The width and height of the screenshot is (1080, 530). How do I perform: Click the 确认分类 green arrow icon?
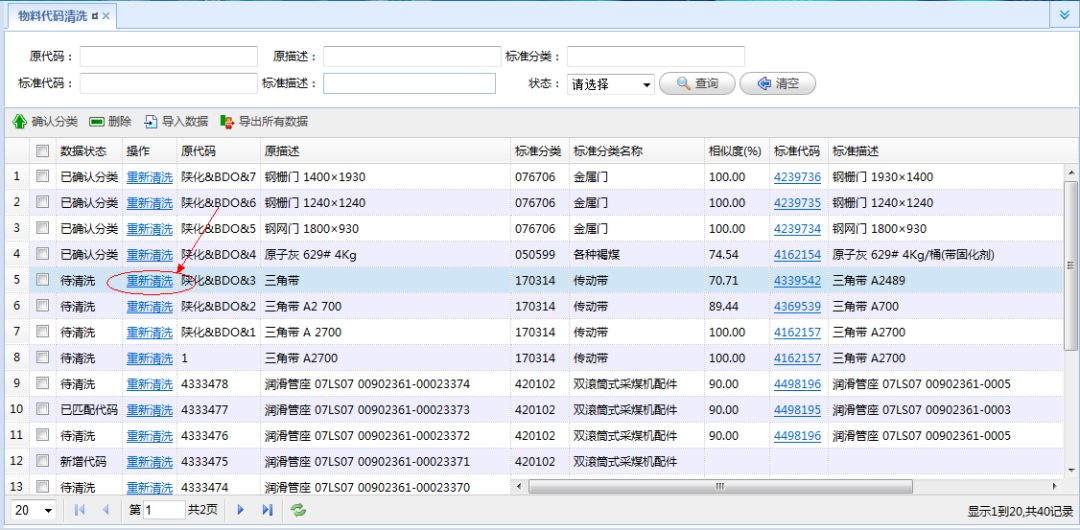coord(19,122)
